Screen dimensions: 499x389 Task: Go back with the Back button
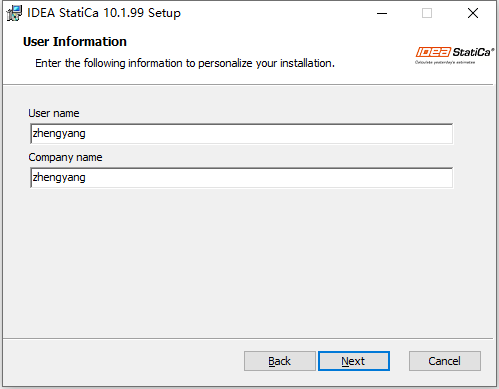pyautogui.click(x=280, y=361)
